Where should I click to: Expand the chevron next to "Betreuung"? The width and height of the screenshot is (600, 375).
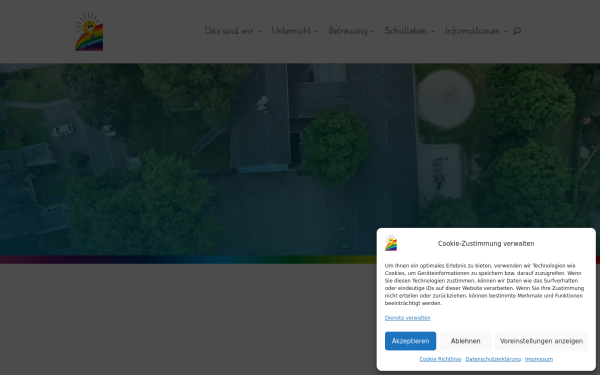[x=373, y=31]
